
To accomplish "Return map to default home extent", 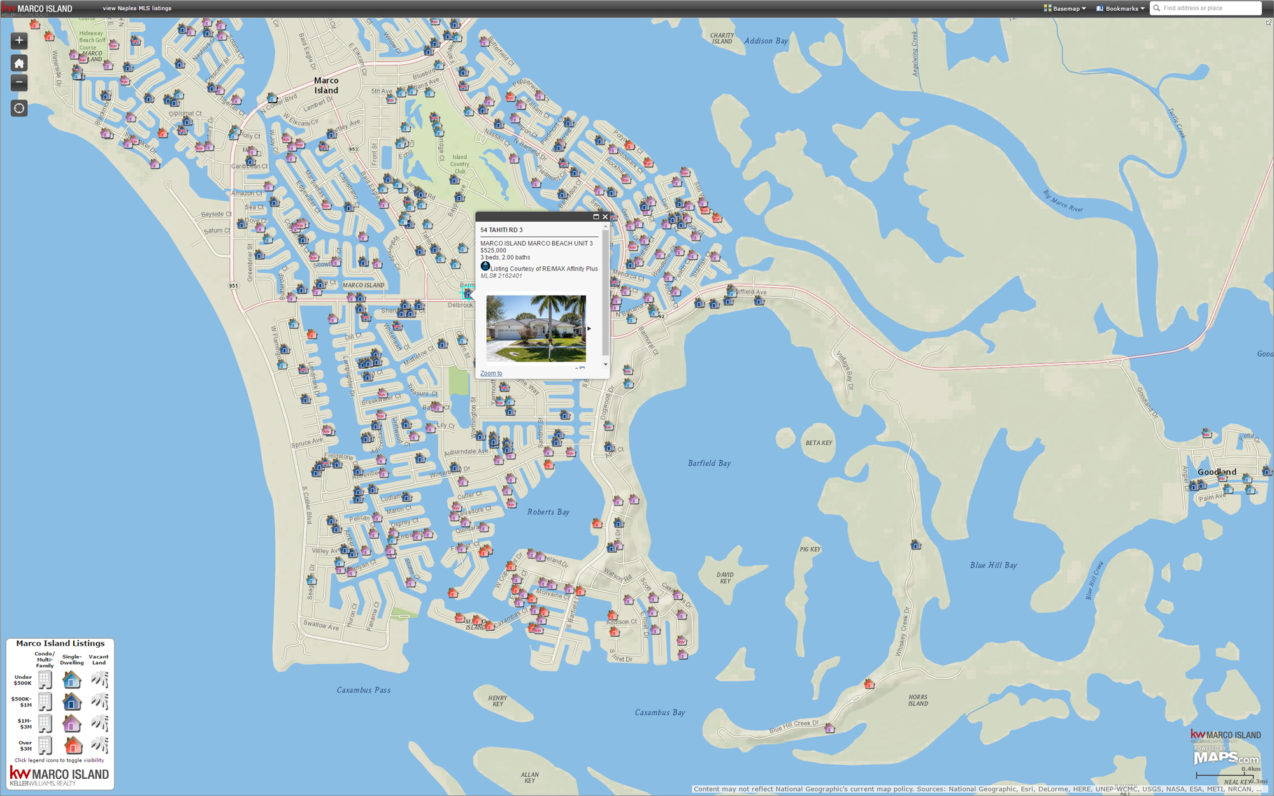I will click(19, 62).
